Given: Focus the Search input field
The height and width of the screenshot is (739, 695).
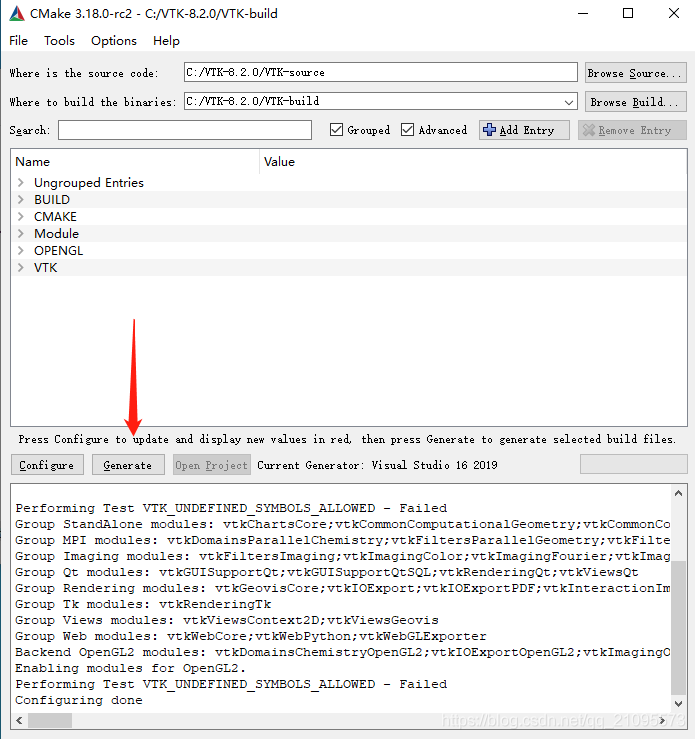Looking at the screenshot, I should point(185,130).
